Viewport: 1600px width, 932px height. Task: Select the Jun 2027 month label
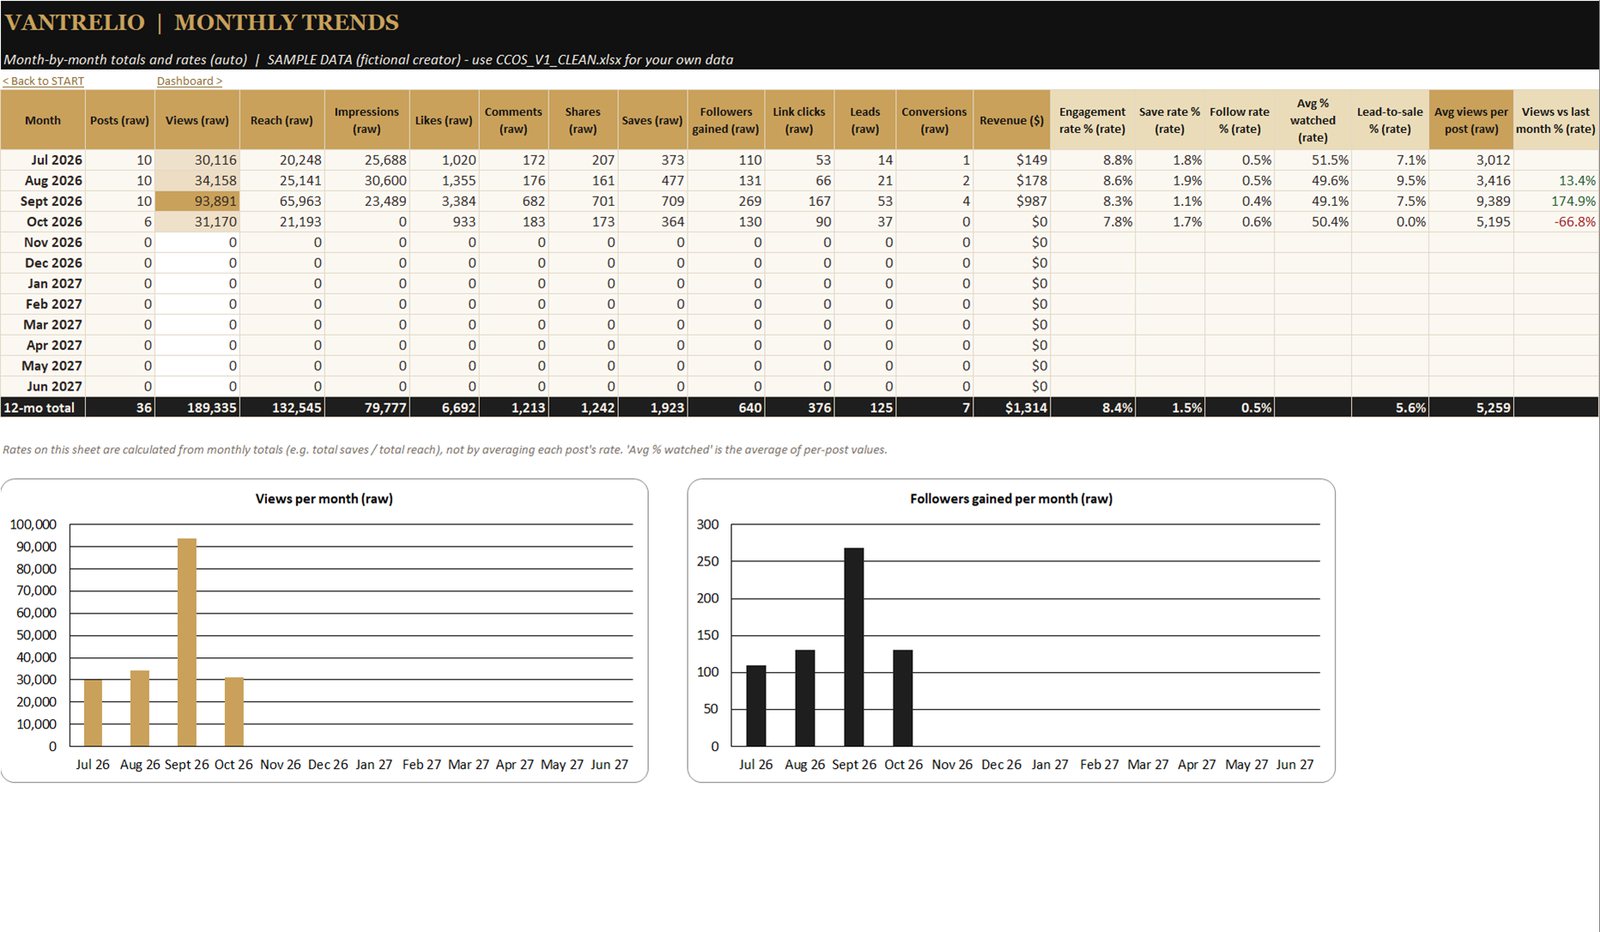point(43,387)
